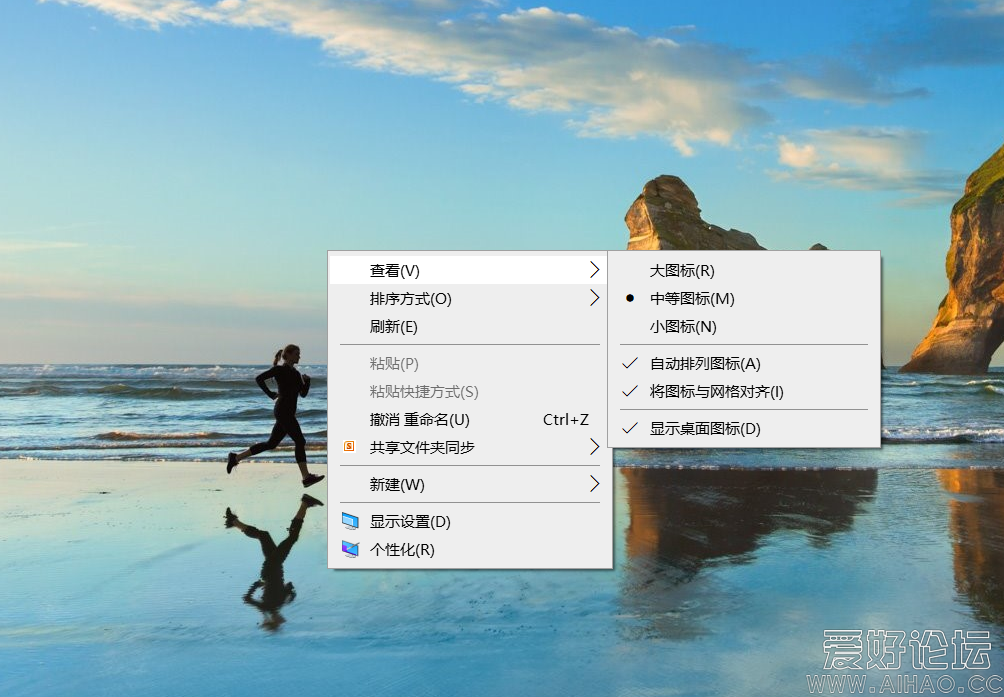Refresh the desktop with 刷新(E)
Image resolution: width=1004 pixels, height=697 pixels.
393,326
